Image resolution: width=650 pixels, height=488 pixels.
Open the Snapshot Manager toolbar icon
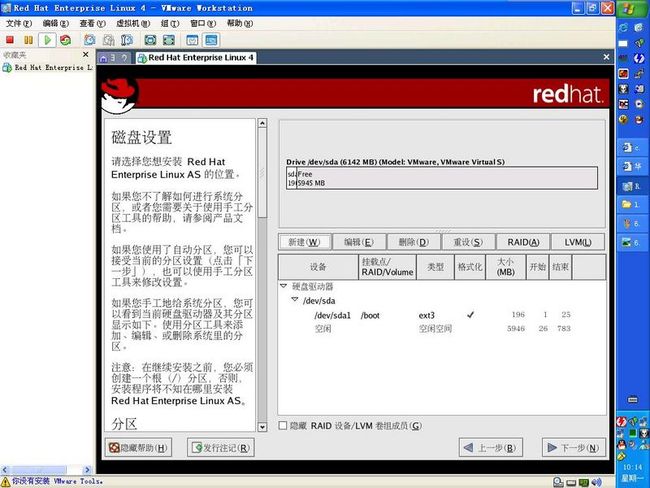click(126, 40)
